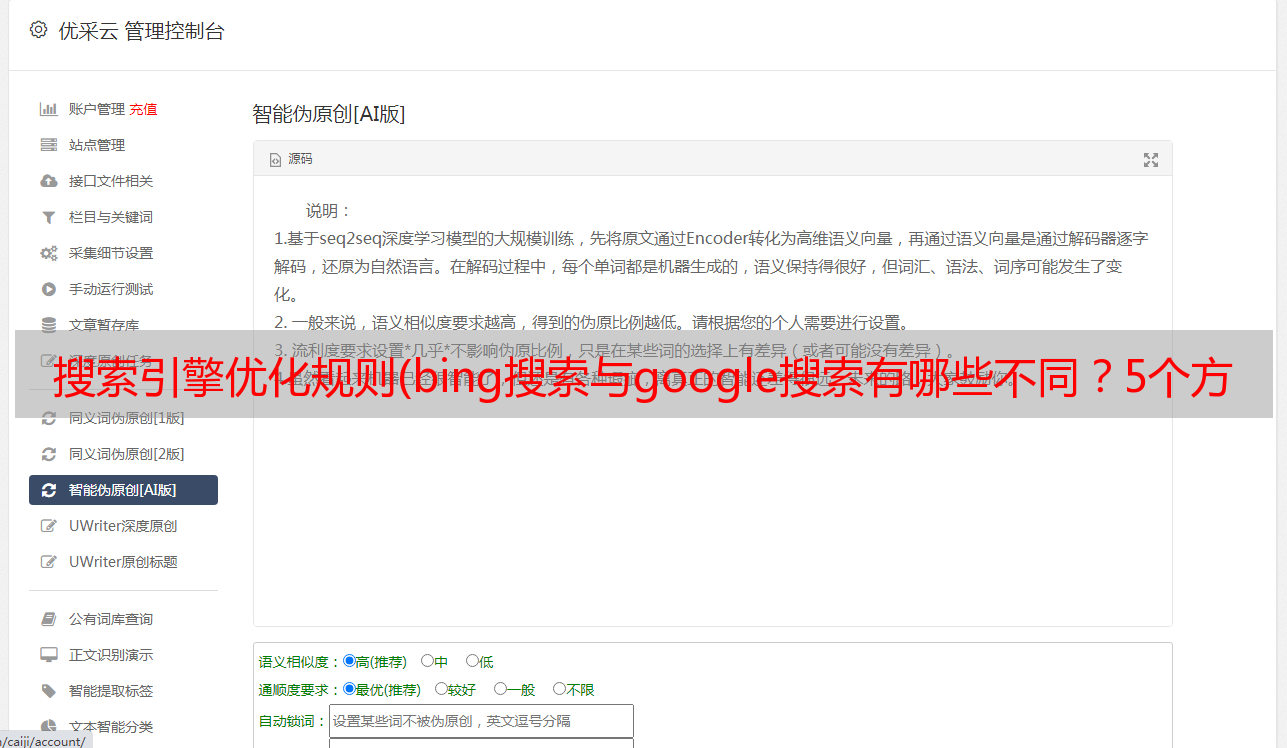Open UWriter原创标题 in the sidebar
Screen dimensions: 1287x748
pyautogui.click(x=123, y=562)
